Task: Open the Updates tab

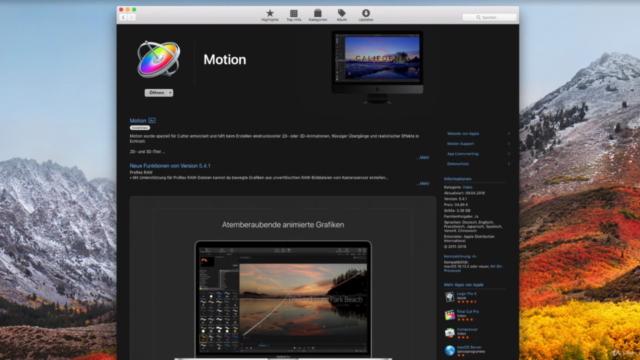Action: 366,15
